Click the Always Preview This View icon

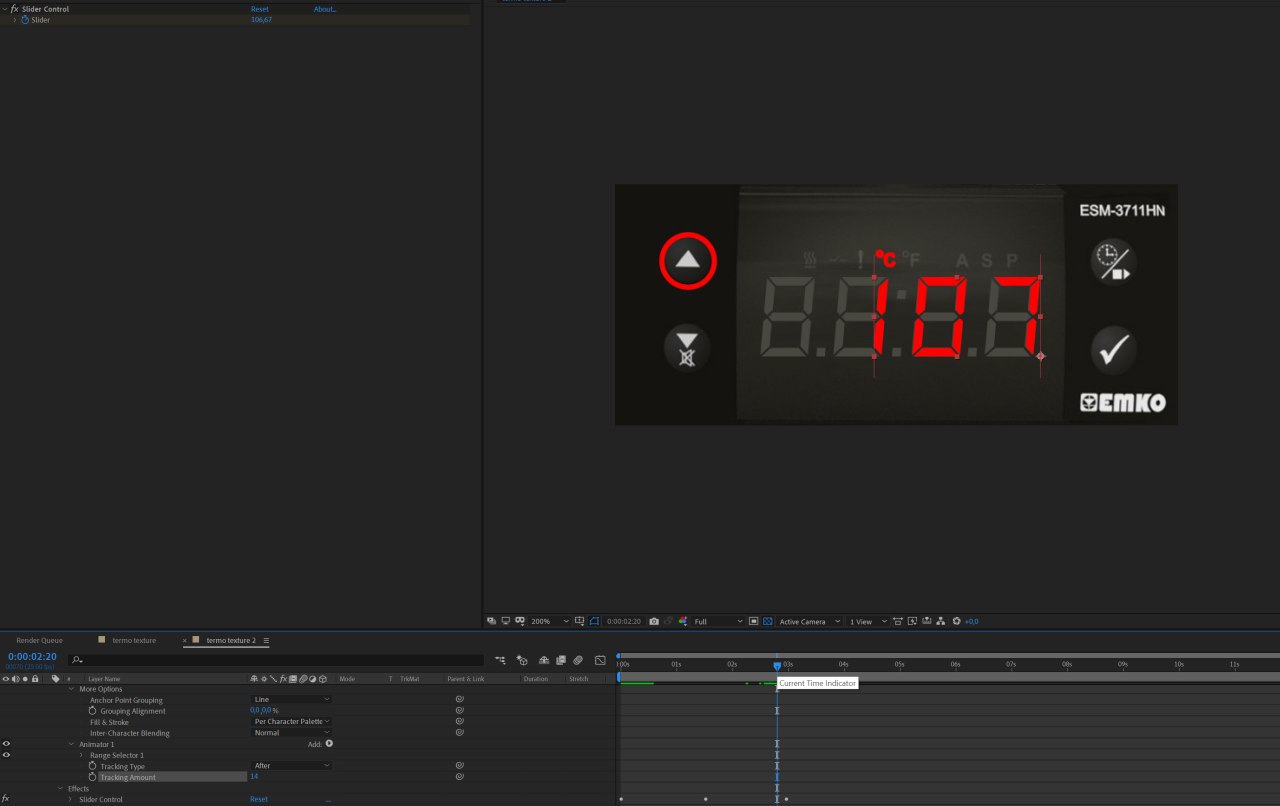(491, 621)
